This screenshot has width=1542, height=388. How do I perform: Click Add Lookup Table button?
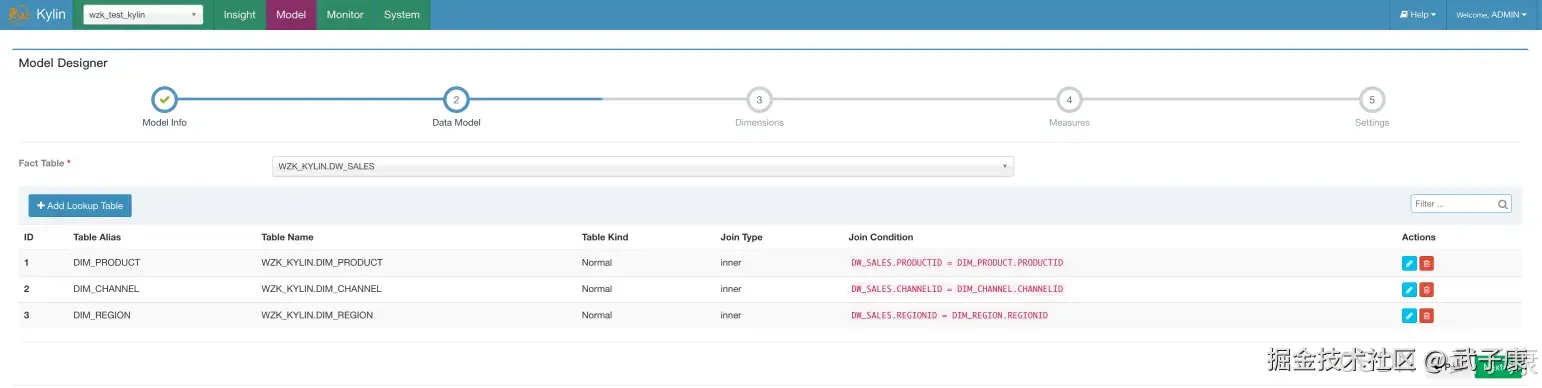pyautogui.click(x=80, y=205)
